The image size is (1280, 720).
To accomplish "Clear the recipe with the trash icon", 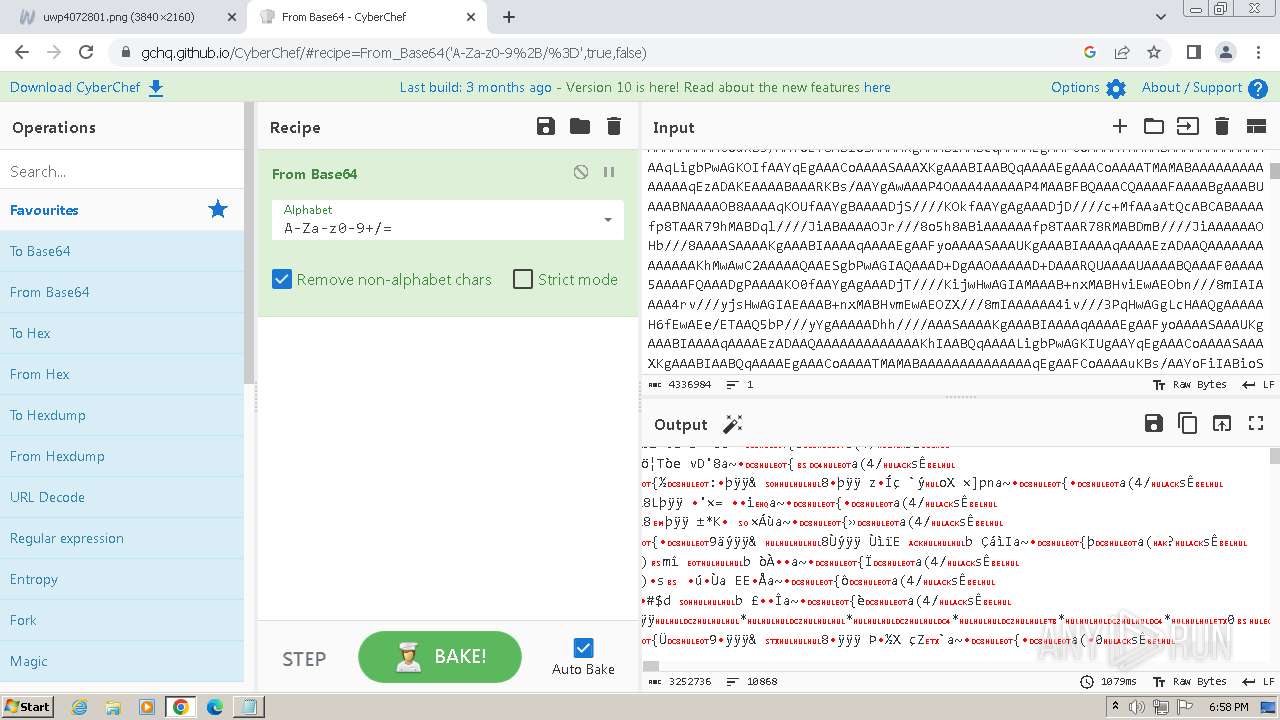I will [614, 126].
